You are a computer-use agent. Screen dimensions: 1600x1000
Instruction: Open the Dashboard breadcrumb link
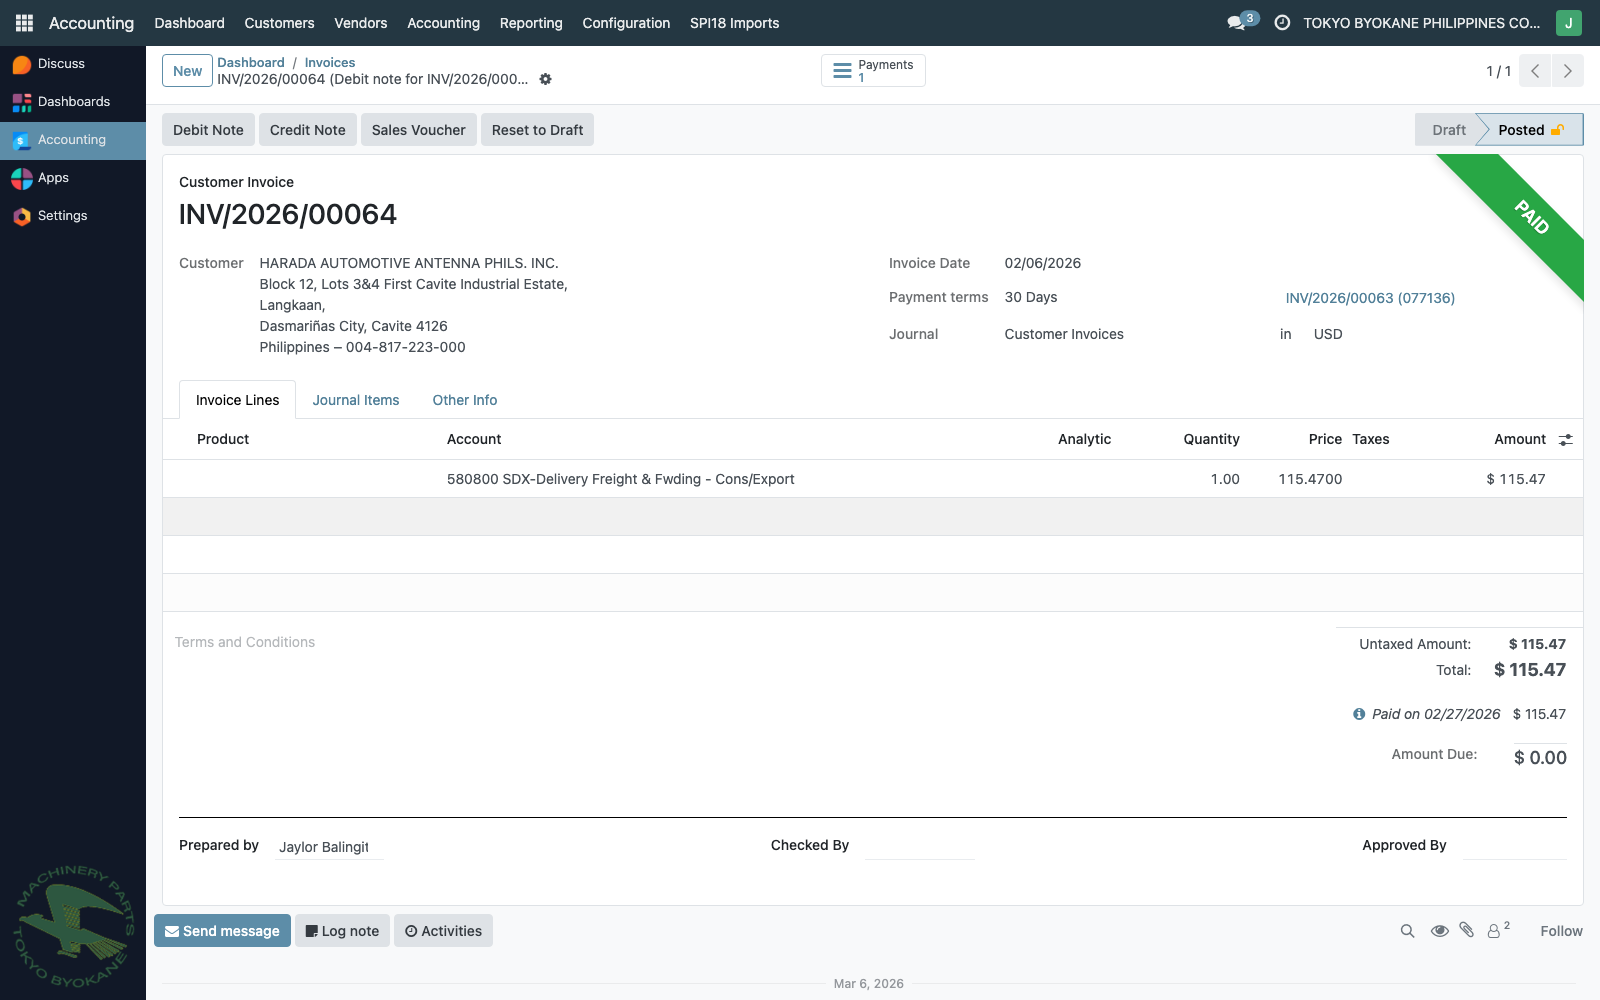251,62
